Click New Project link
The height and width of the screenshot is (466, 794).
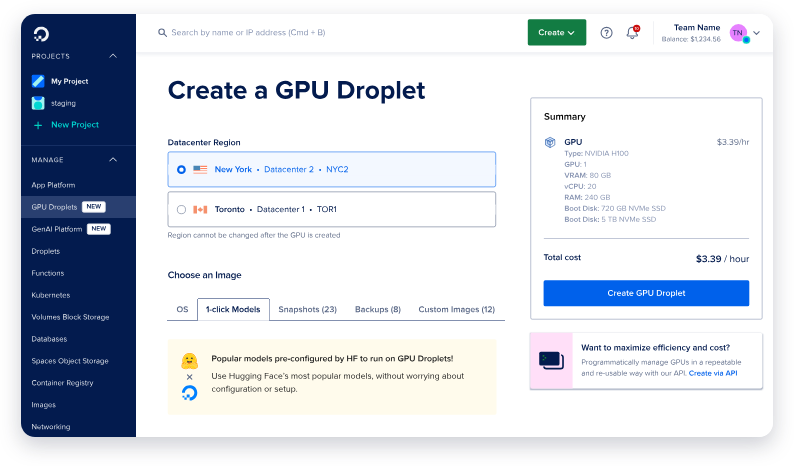pos(75,125)
